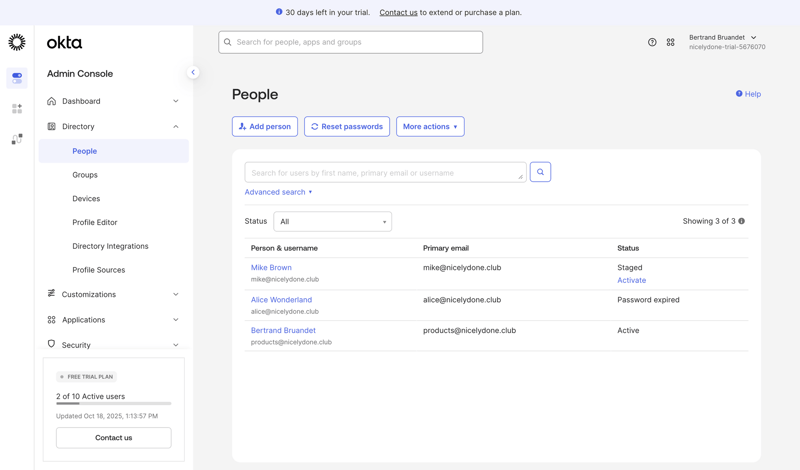Open the apps sparkle icon in left rail
This screenshot has height=470, width=800.
pyautogui.click(x=17, y=109)
